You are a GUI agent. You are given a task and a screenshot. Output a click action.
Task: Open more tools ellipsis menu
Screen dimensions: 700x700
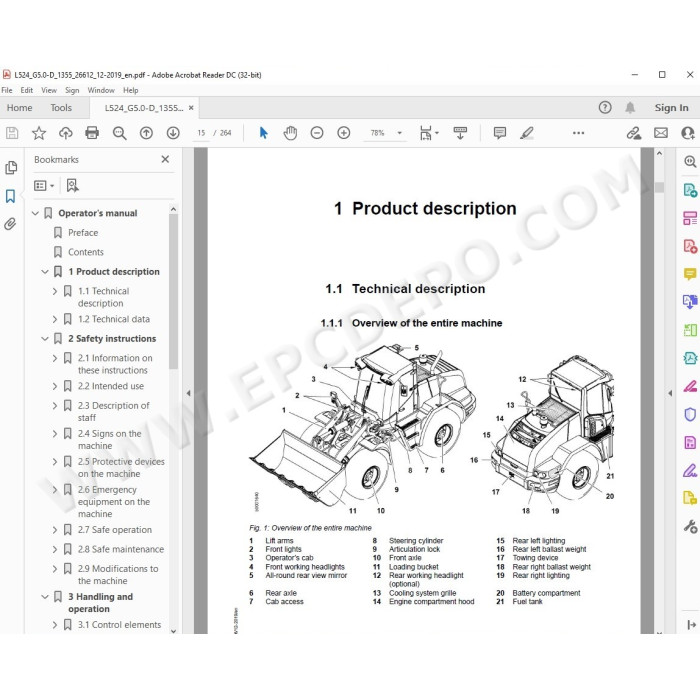click(x=579, y=133)
